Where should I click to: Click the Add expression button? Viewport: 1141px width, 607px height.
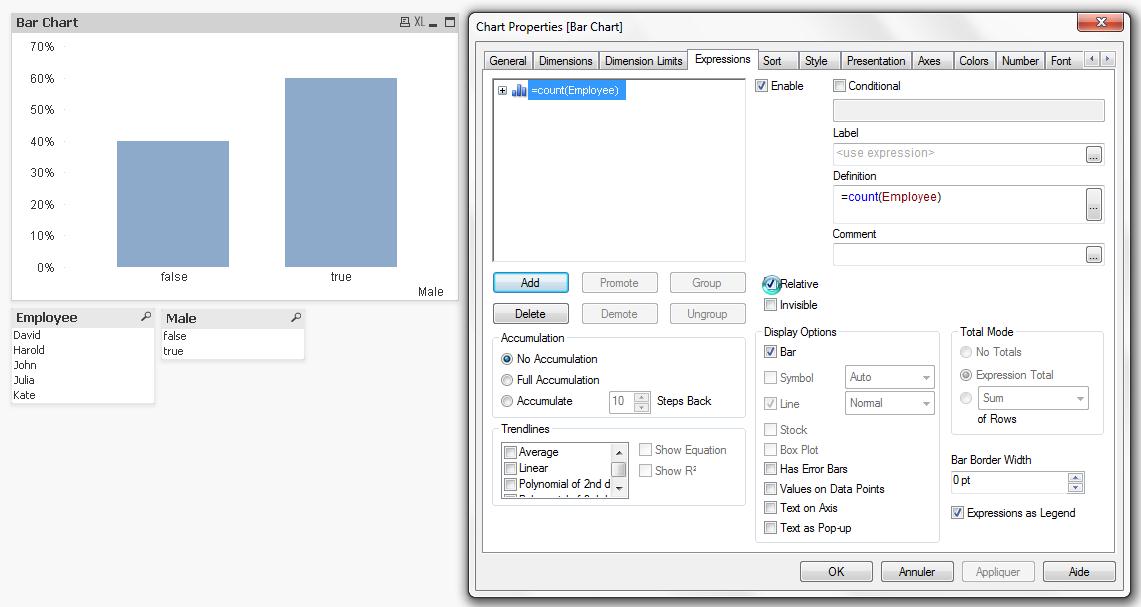pos(530,282)
